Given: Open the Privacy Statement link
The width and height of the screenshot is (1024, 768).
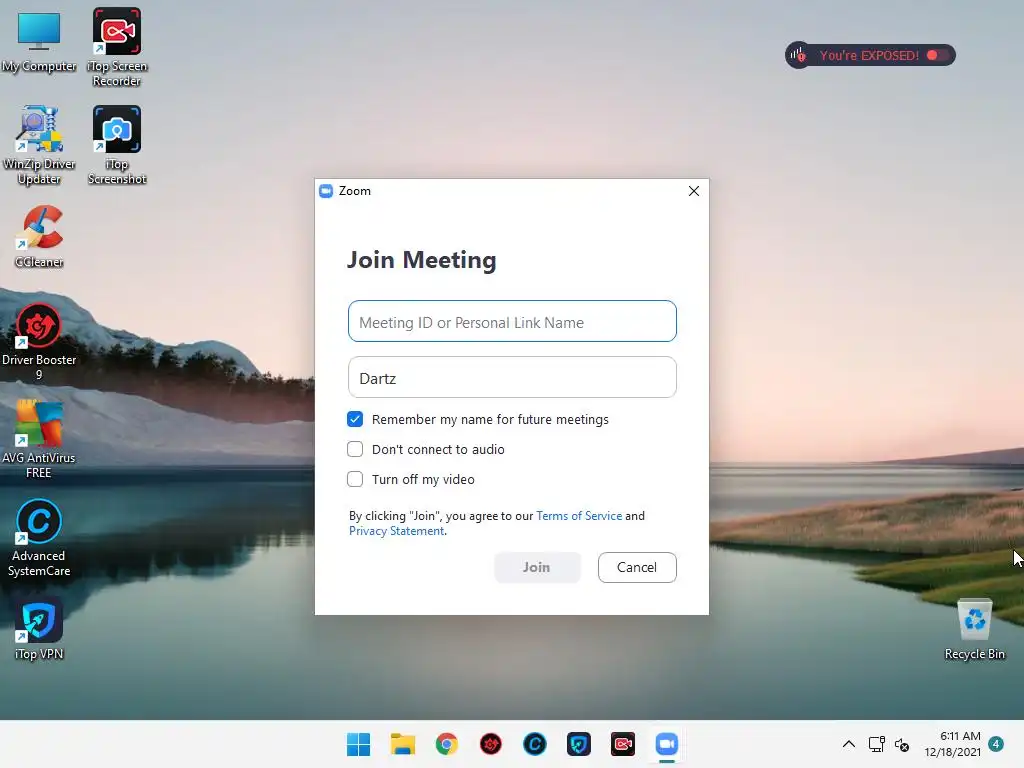Looking at the screenshot, I should [396, 531].
